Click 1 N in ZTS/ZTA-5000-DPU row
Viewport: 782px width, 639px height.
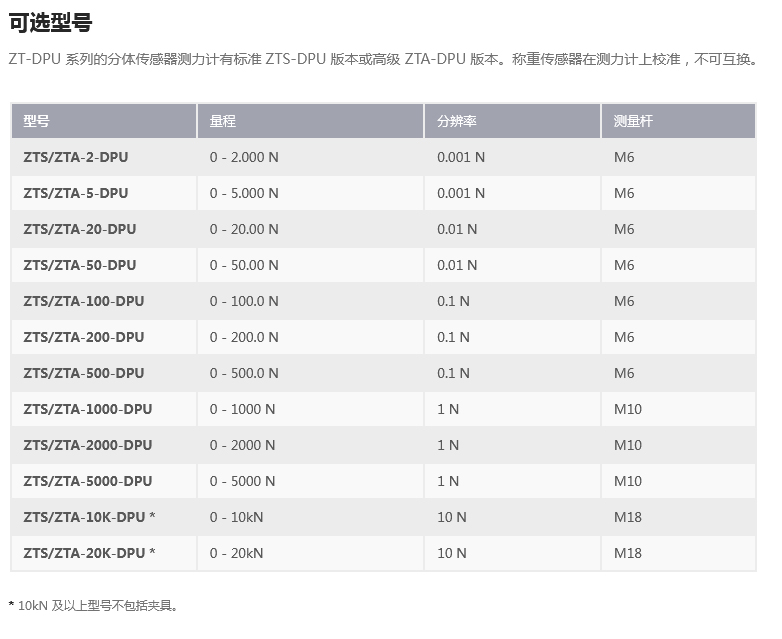[x=448, y=481]
